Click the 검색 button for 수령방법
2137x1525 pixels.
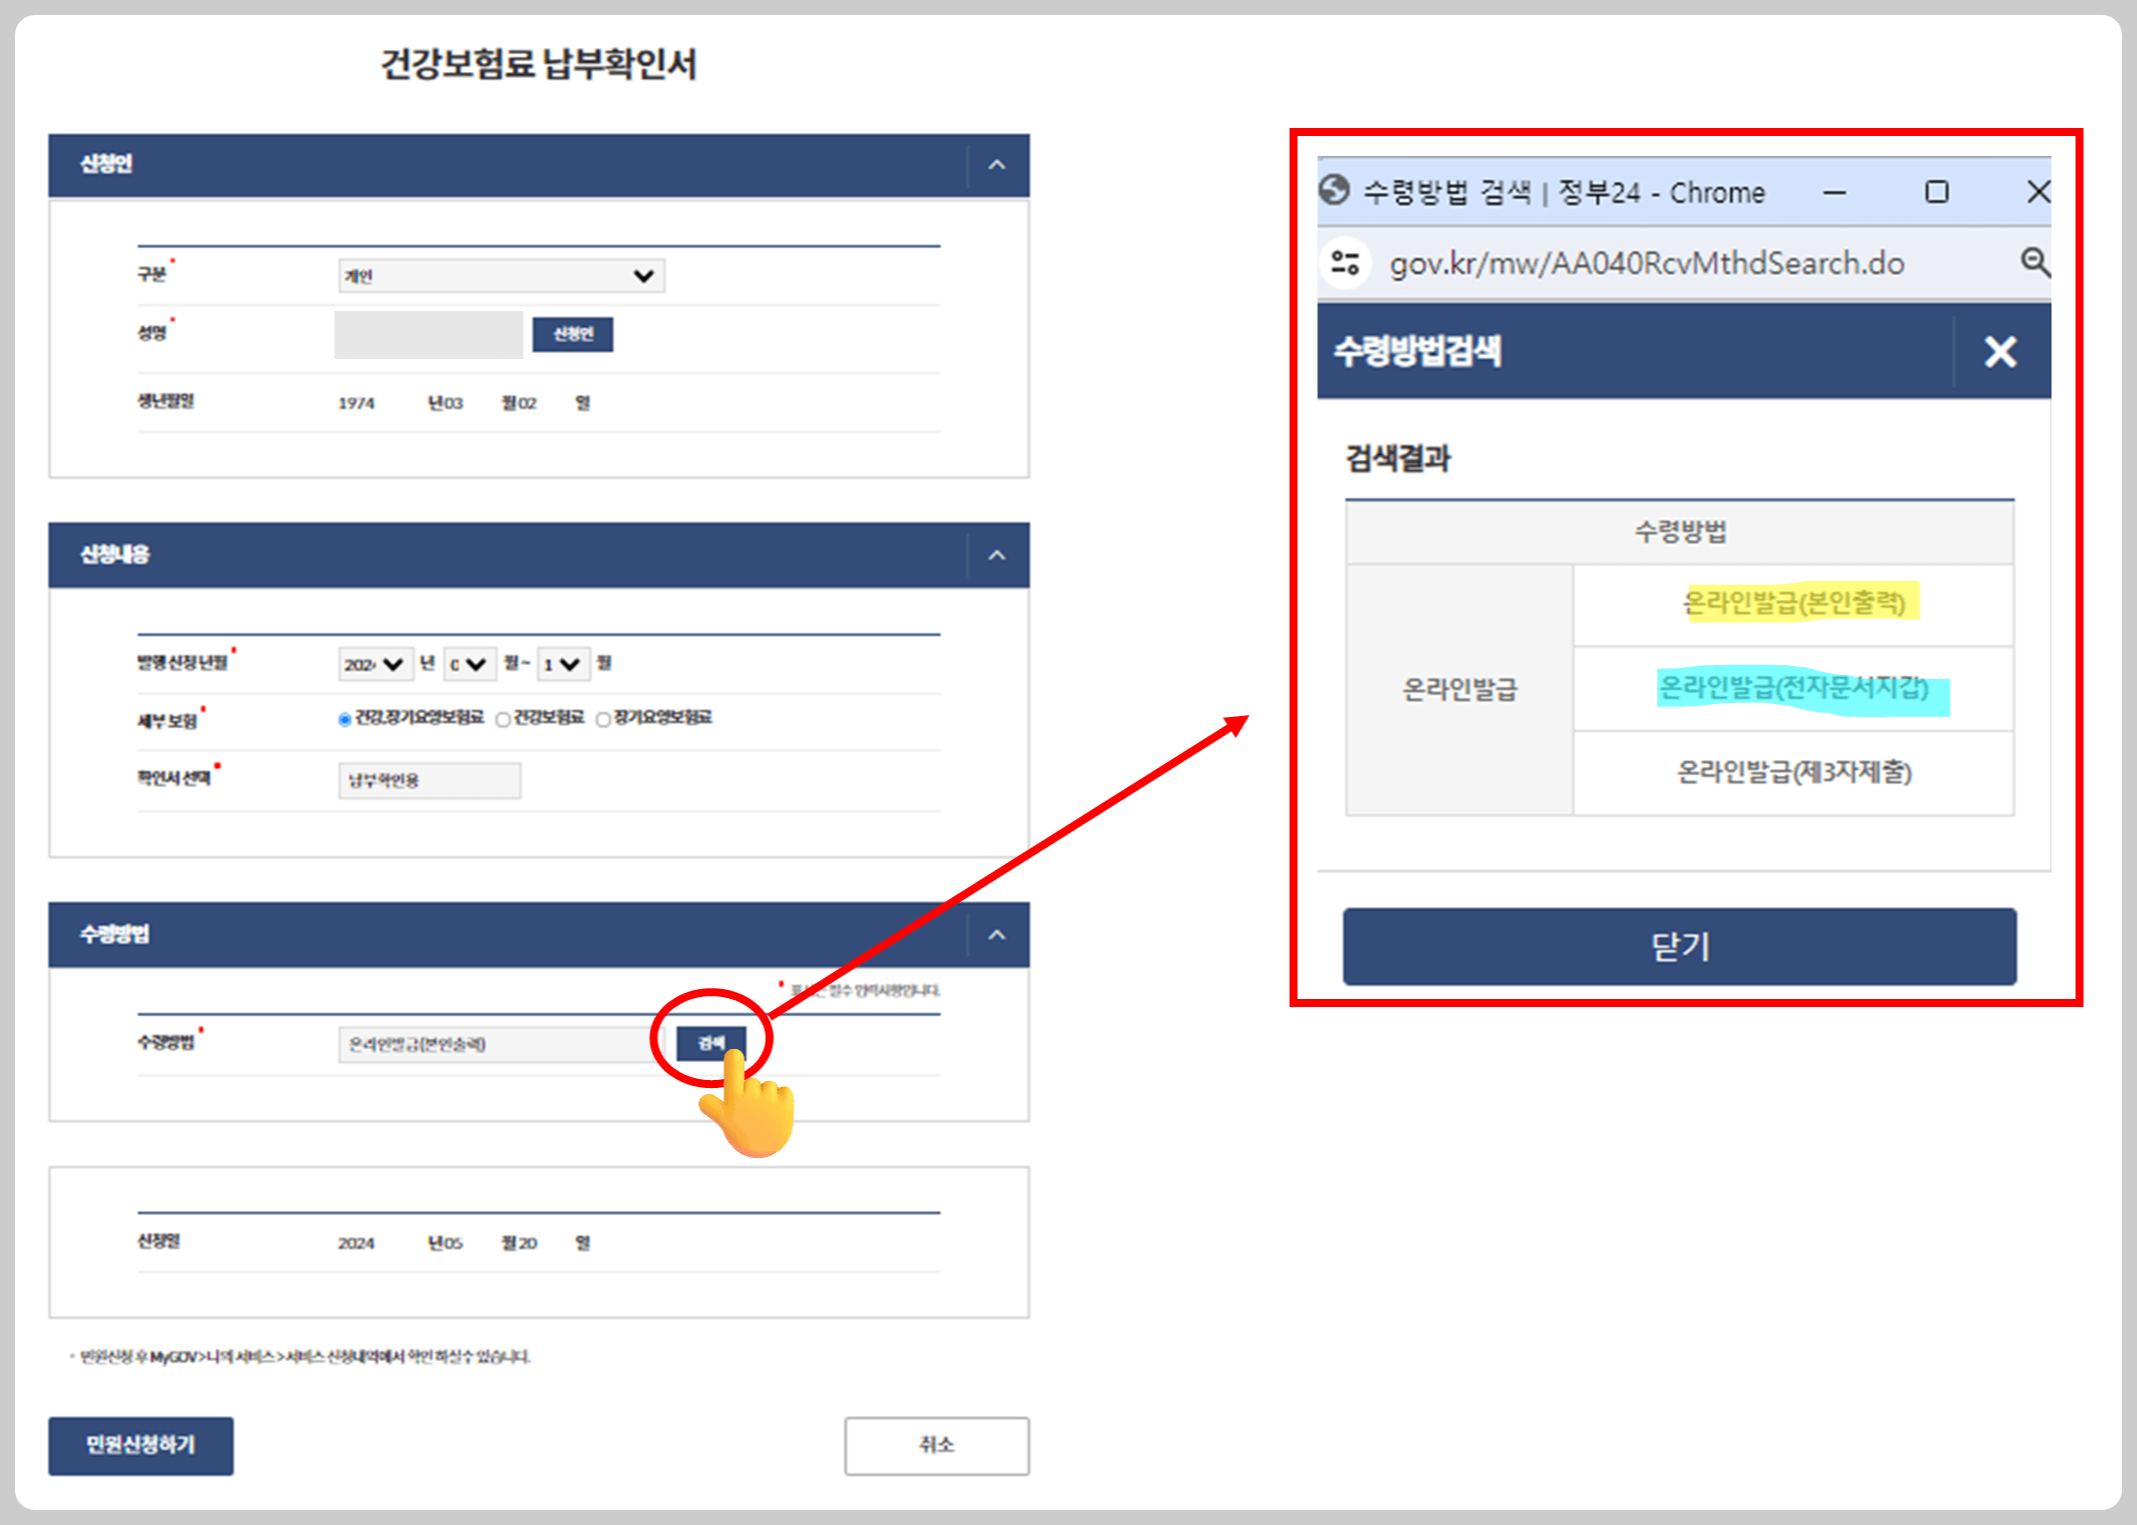tap(711, 1044)
